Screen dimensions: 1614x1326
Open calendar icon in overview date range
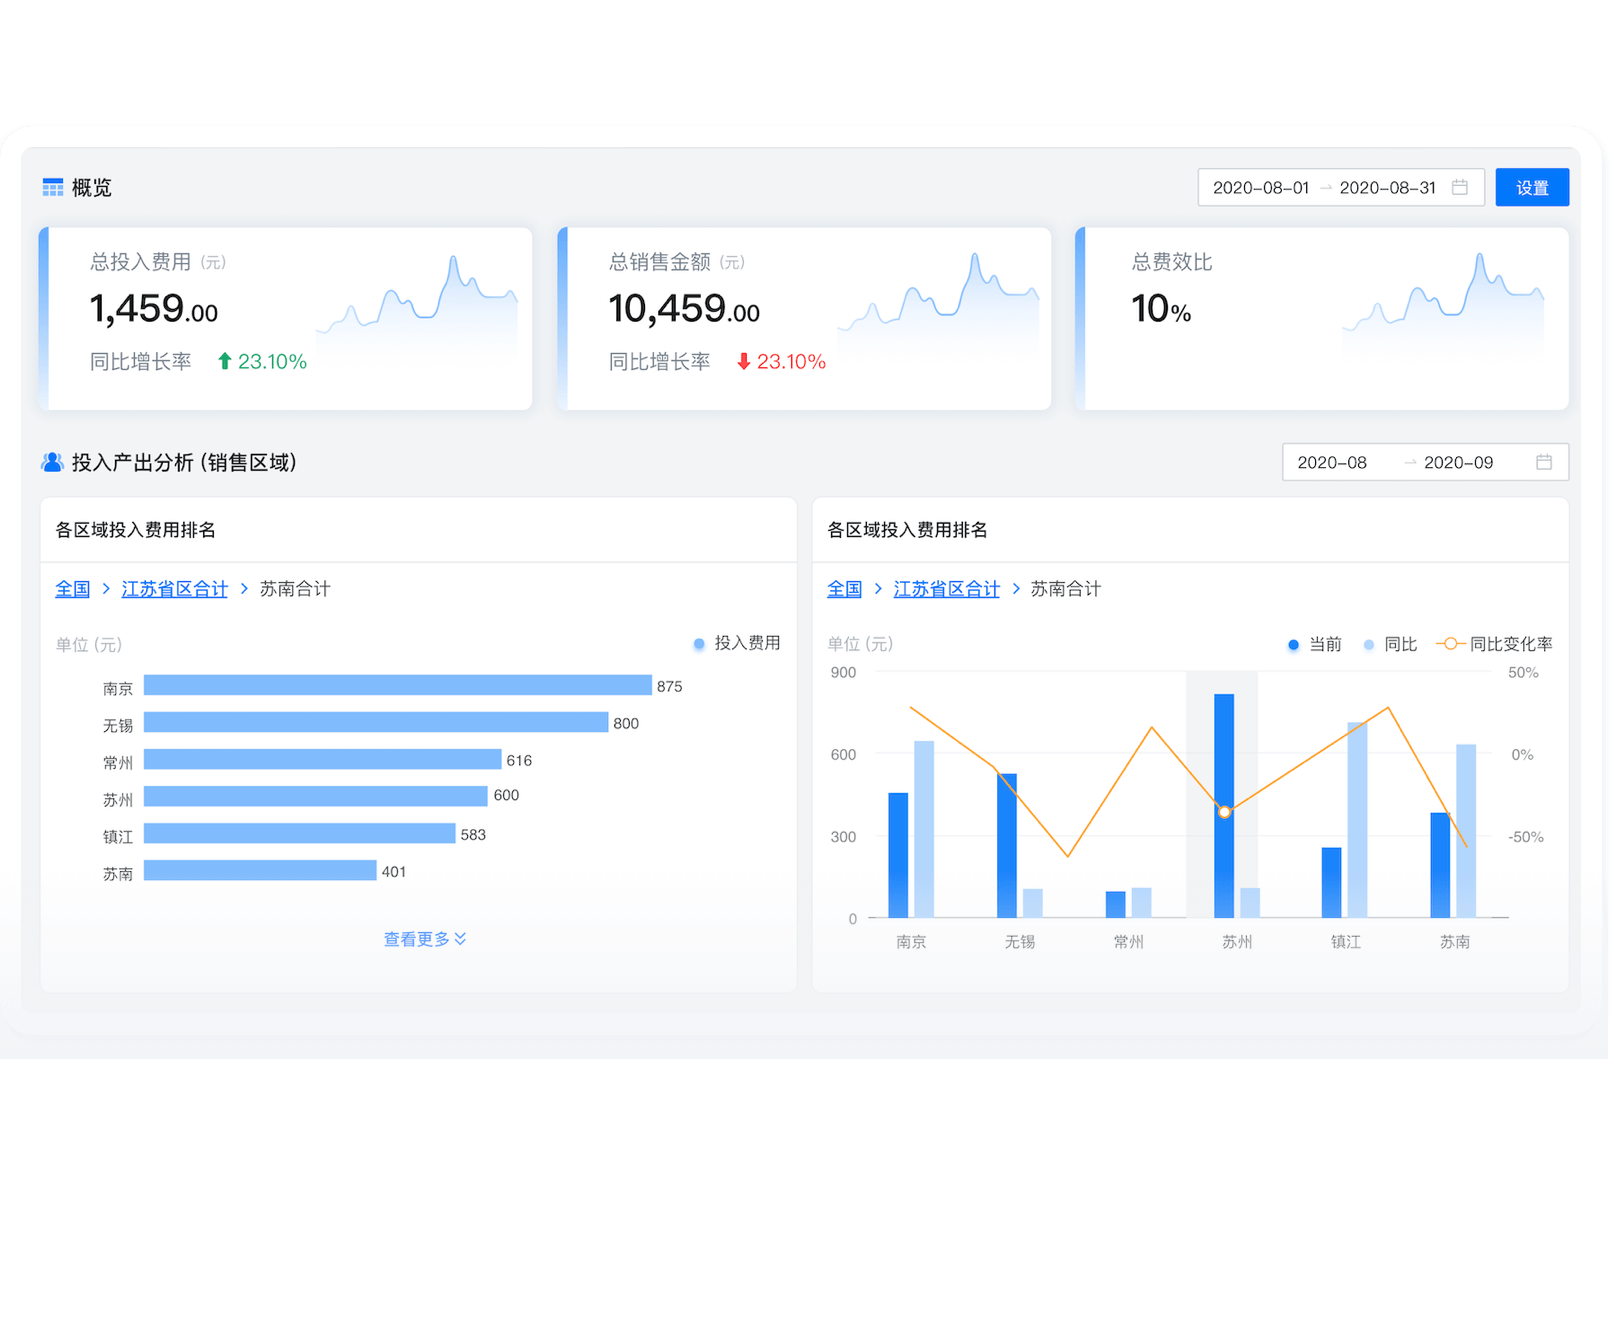pos(1460,187)
